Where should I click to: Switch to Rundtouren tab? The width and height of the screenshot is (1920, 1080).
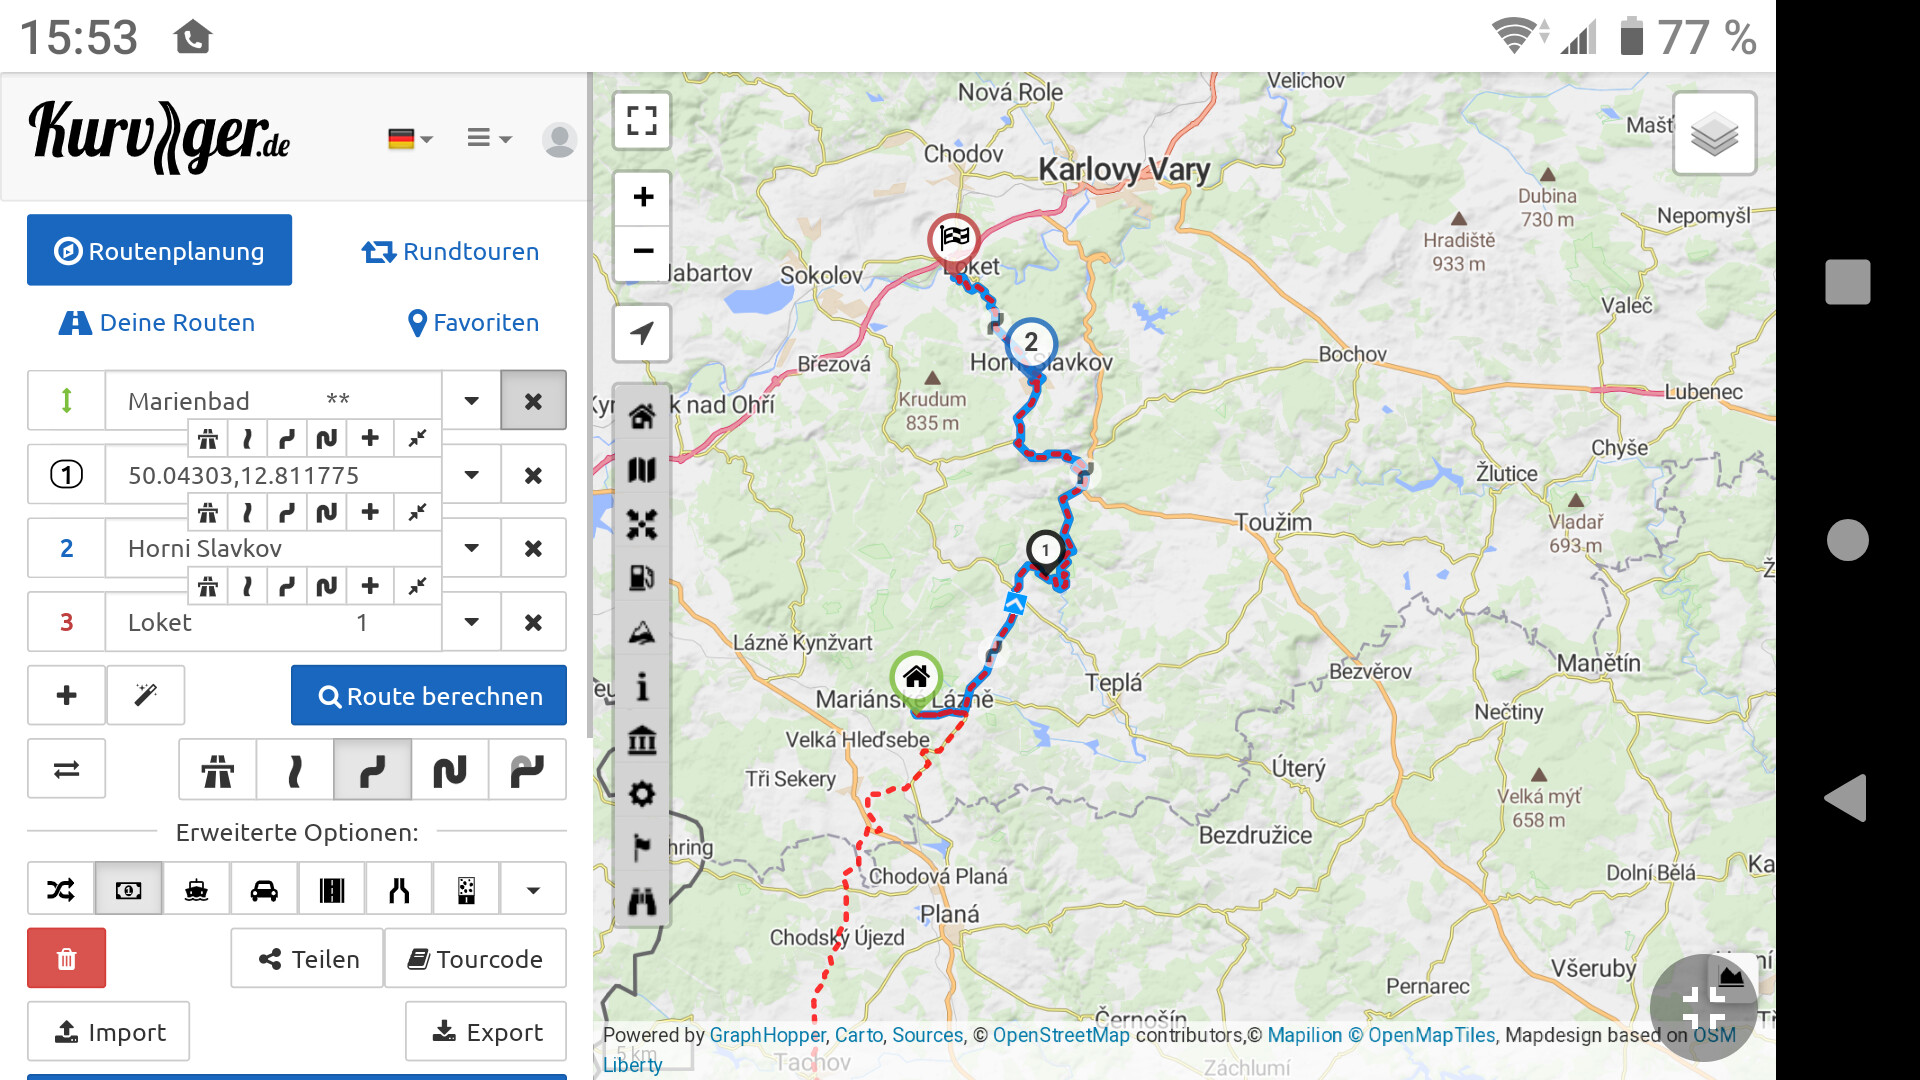coord(450,251)
